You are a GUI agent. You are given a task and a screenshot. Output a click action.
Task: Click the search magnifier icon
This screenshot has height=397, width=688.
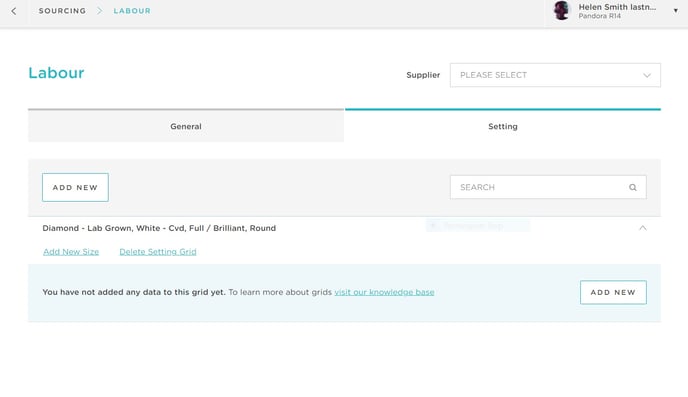633,187
